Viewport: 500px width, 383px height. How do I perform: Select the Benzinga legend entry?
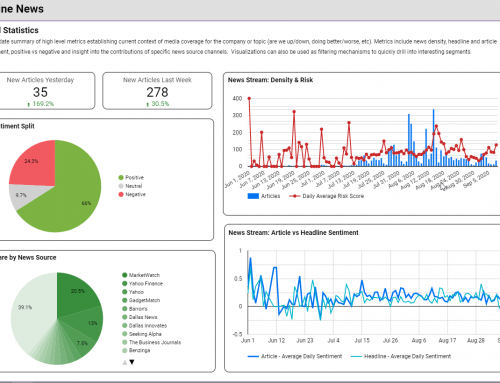pos(136,350)
